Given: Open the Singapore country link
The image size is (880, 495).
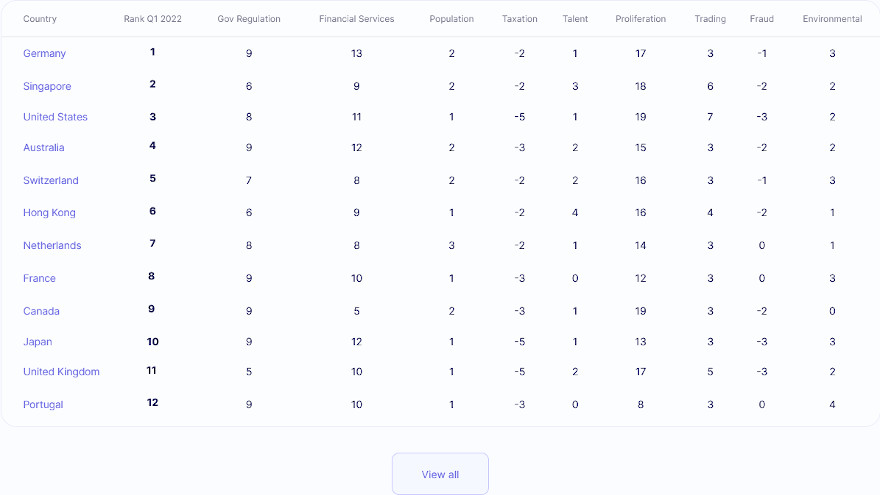Looking at the screenshot, I should (x=47, y=87).
